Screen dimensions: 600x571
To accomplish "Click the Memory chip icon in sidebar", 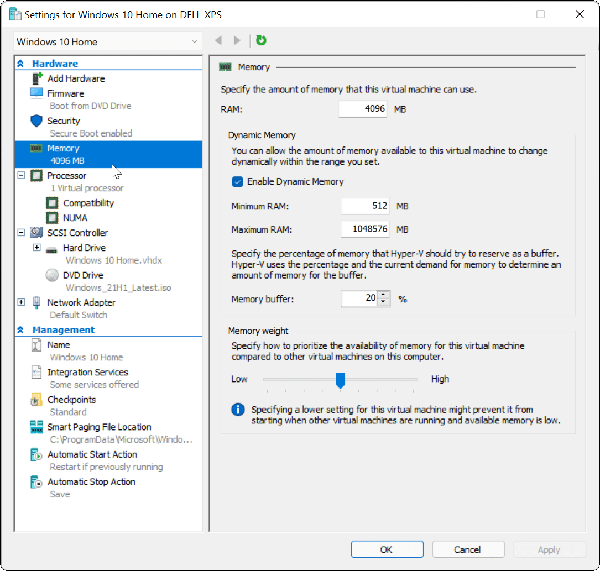I will (x=36, y=148).
